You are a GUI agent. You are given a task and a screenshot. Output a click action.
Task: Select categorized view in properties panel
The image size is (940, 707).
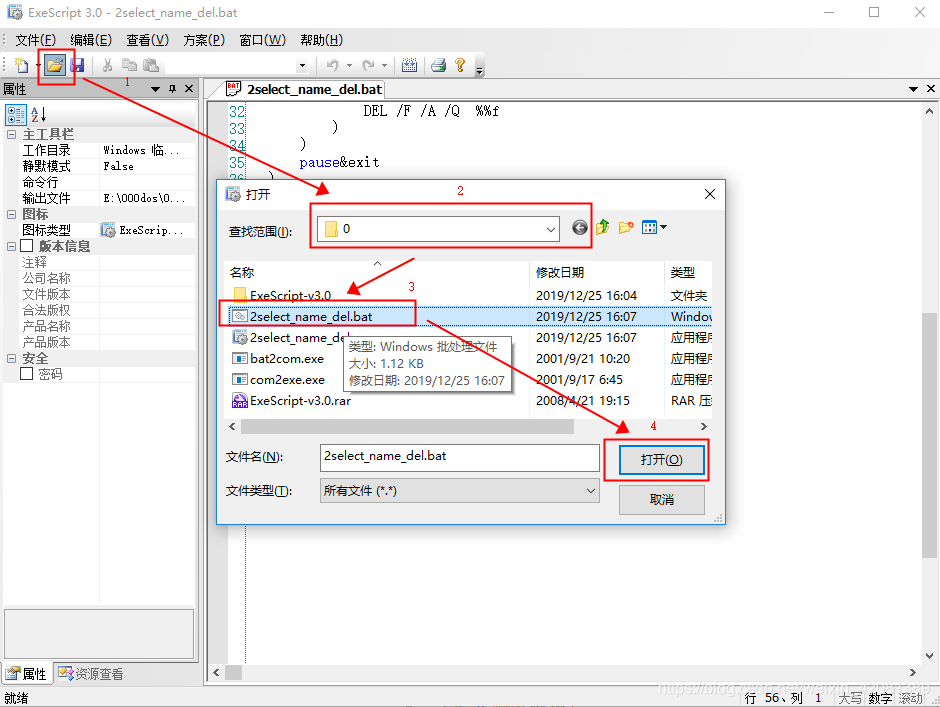[16, 115]
